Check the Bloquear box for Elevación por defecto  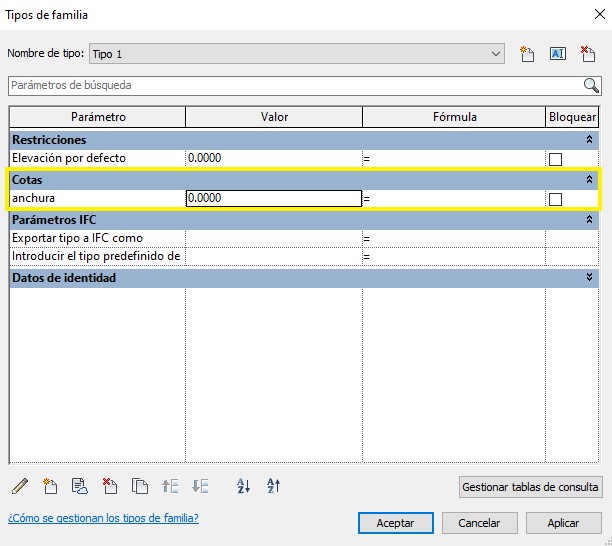556,159
